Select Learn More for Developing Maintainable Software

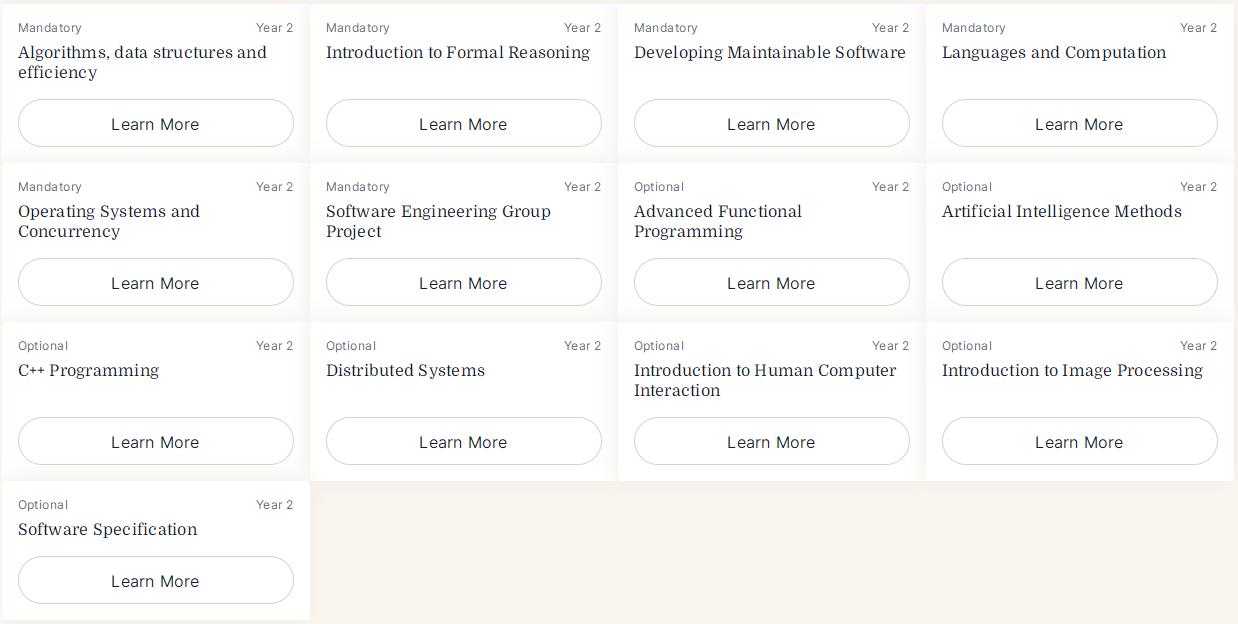pos(772,123)
